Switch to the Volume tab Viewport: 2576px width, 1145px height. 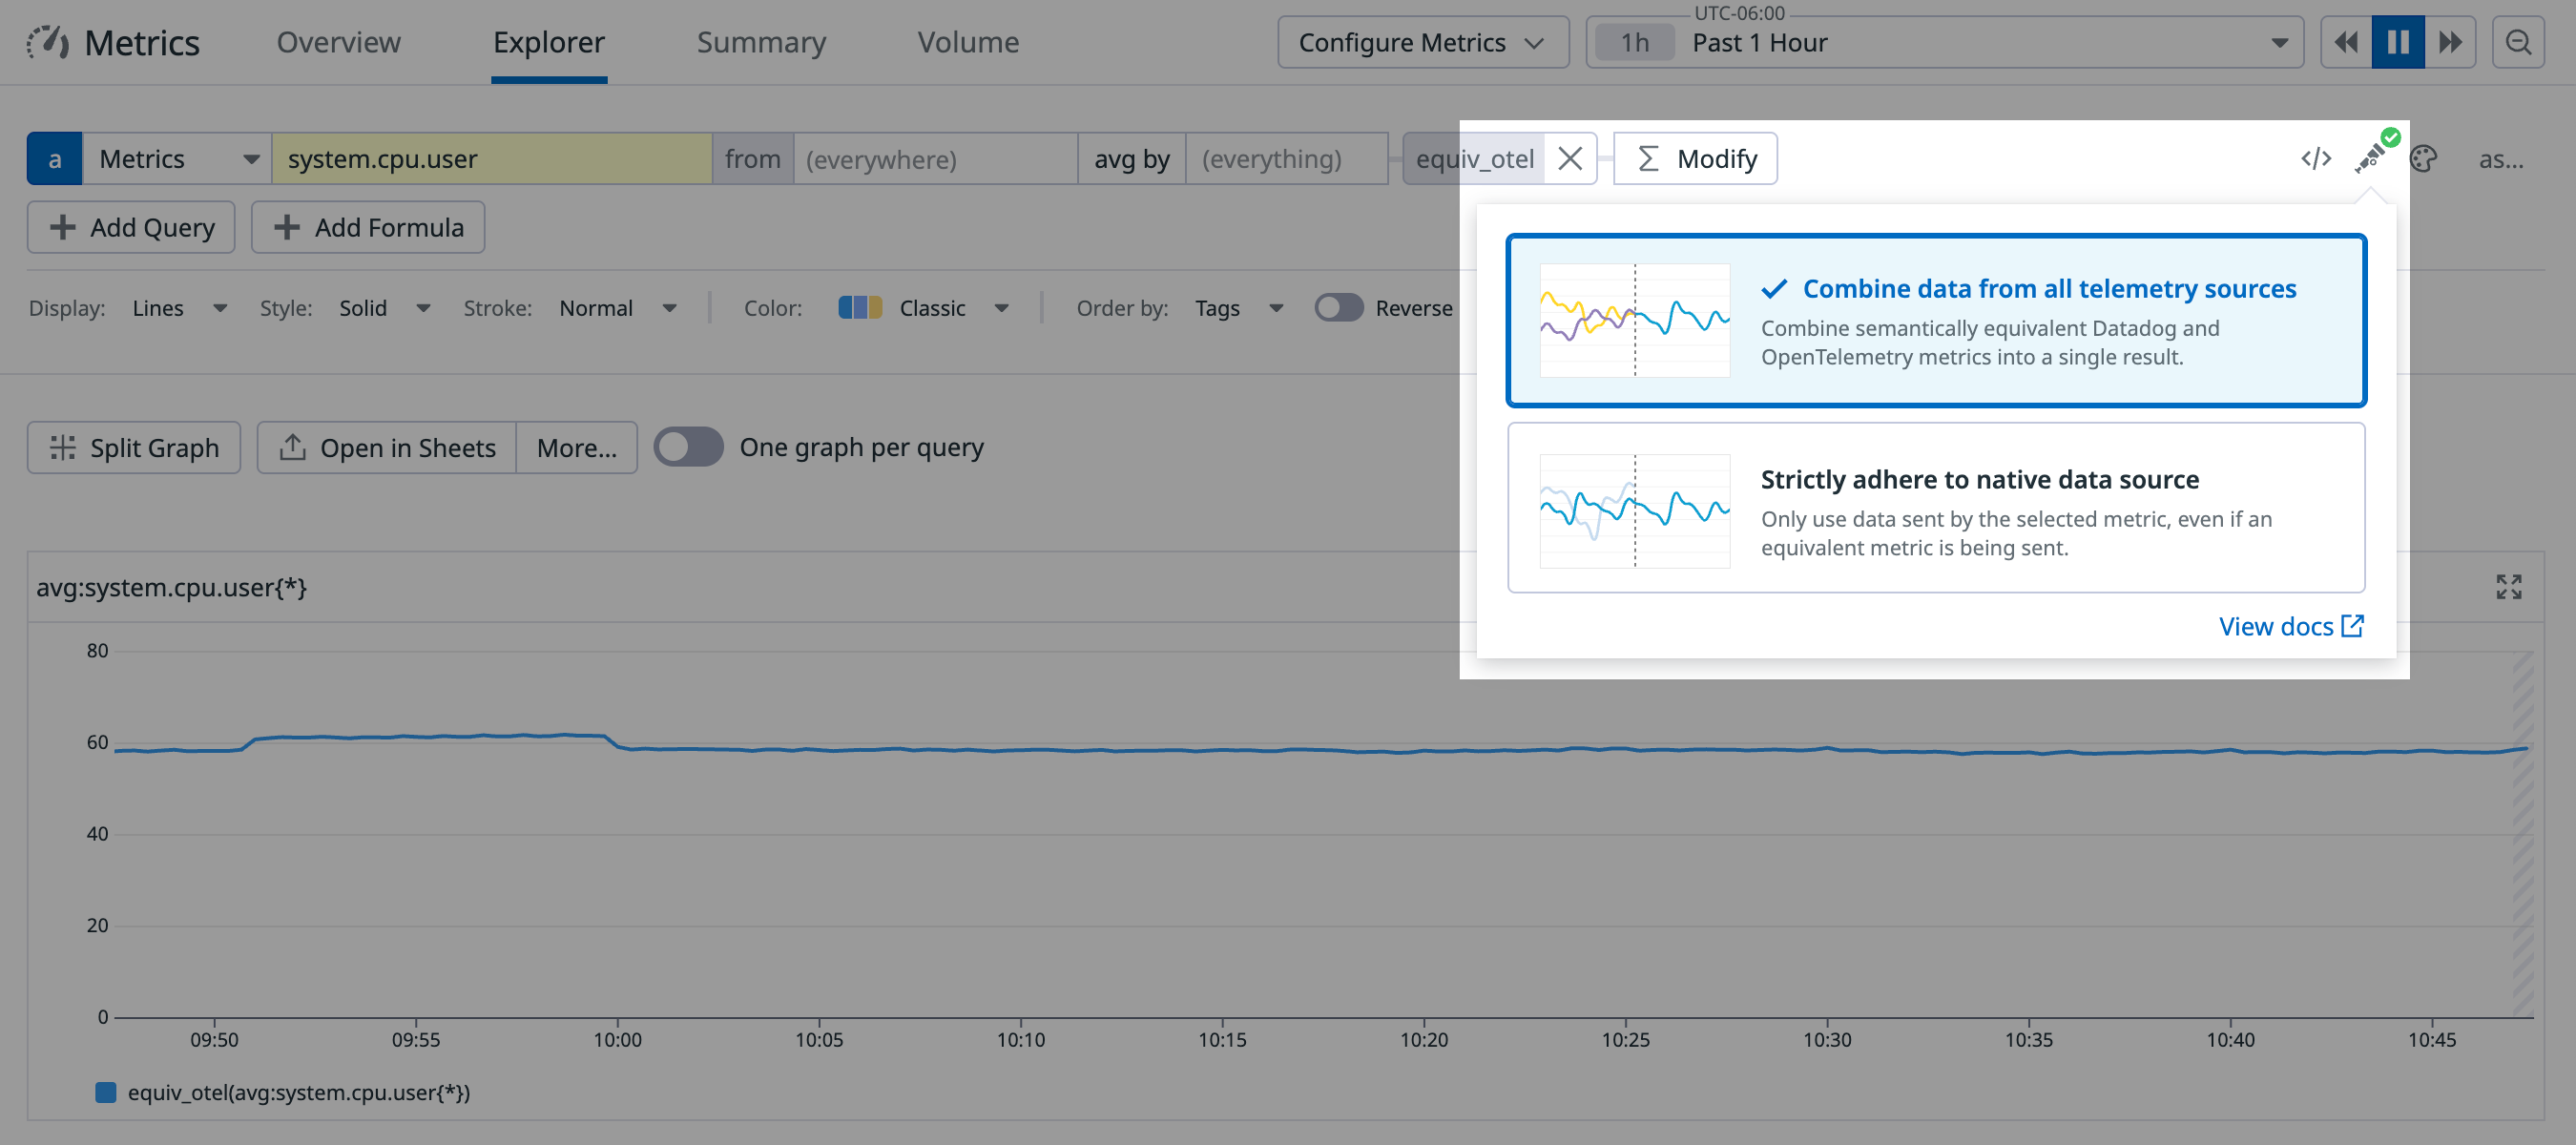point(967,42)
